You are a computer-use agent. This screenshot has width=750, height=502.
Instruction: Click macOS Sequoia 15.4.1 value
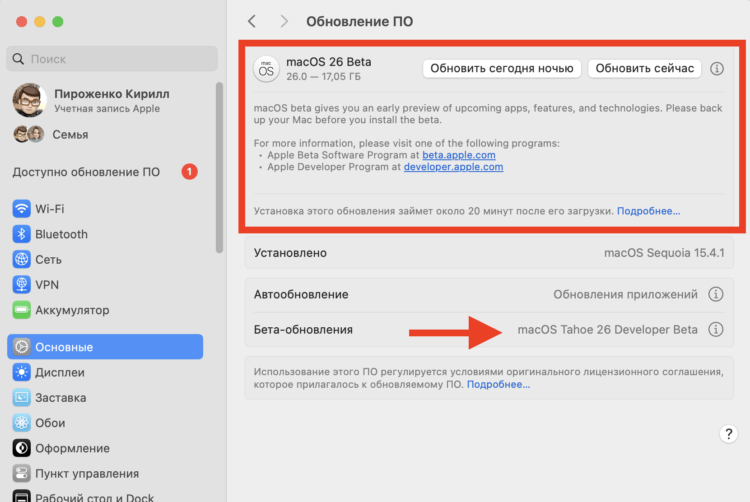pos(664,253)
